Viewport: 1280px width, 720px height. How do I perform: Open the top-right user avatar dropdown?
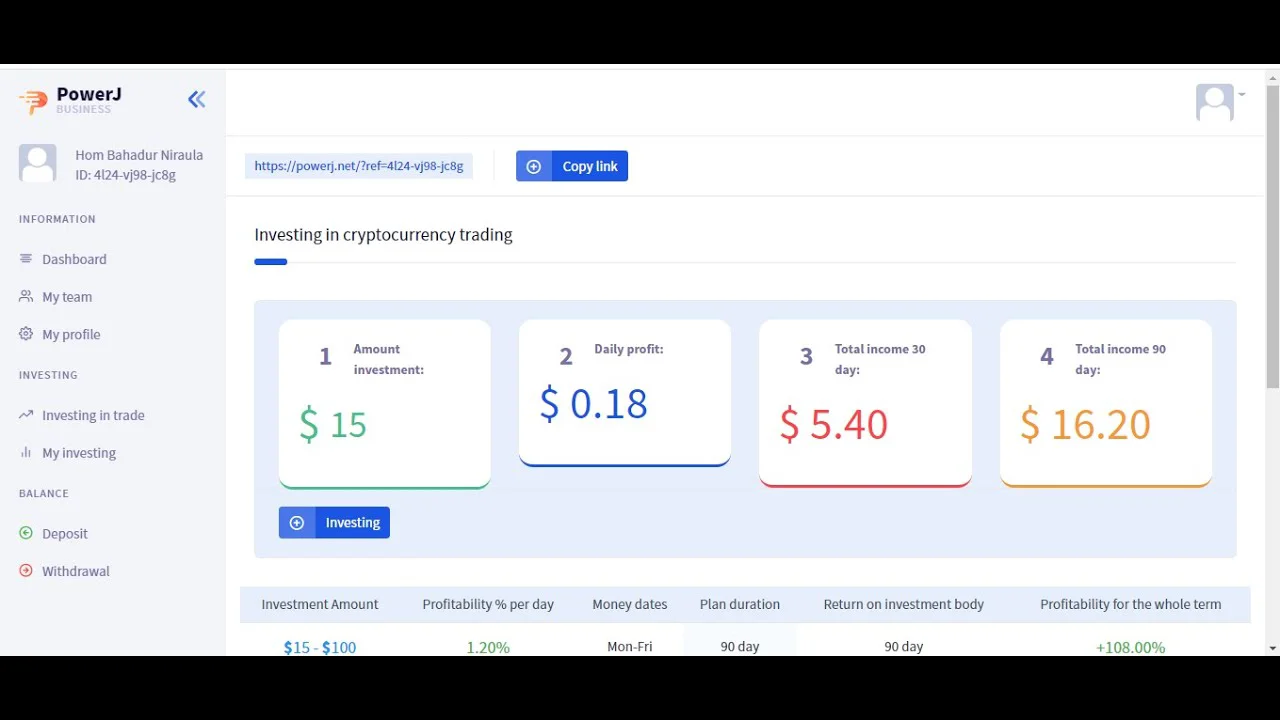[x=1219, y=102]
